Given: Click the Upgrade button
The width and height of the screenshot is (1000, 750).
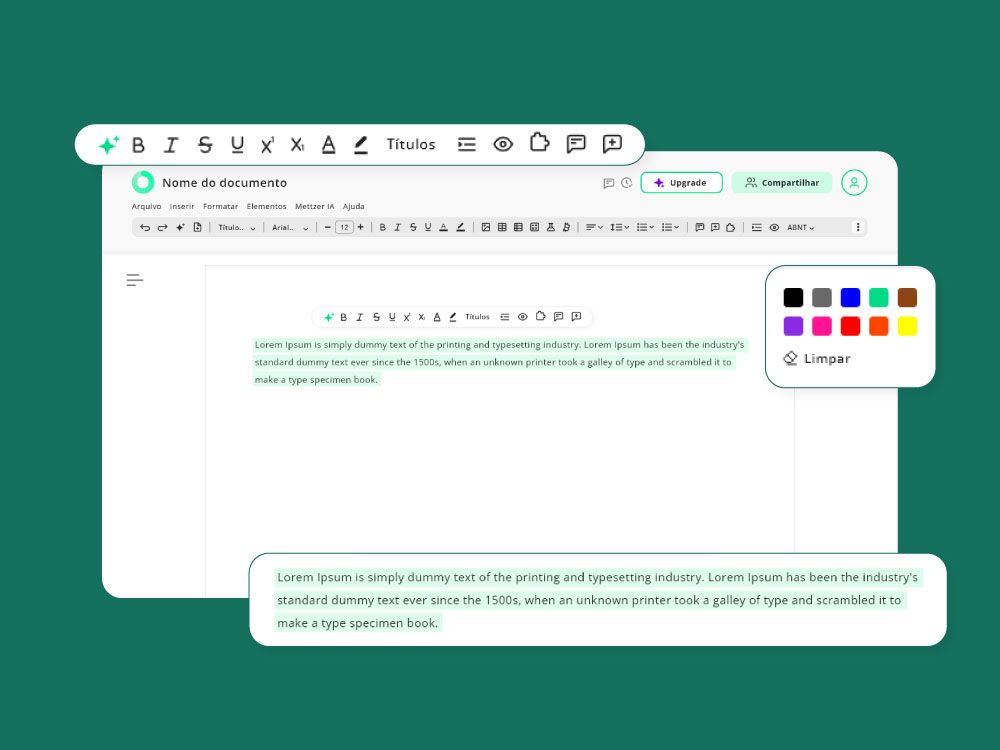Looking at the screenshot, I should click(x=681, y=183).
